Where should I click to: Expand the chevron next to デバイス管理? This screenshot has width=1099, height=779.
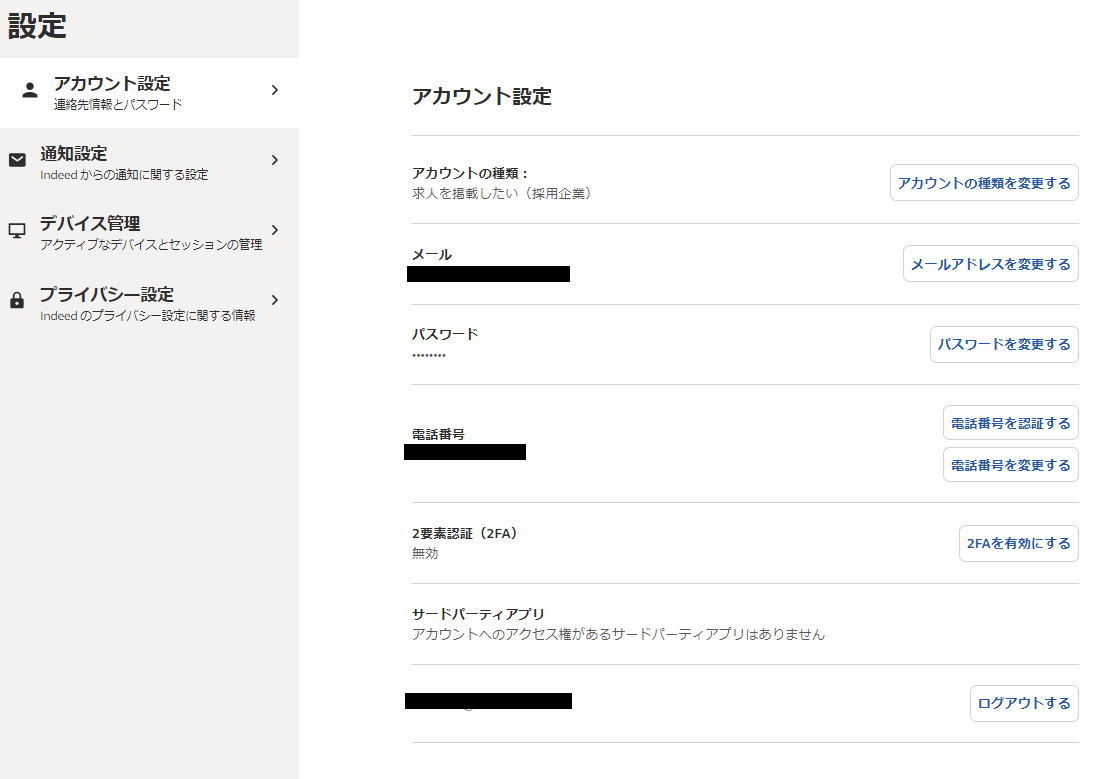[x=274, y=230]
